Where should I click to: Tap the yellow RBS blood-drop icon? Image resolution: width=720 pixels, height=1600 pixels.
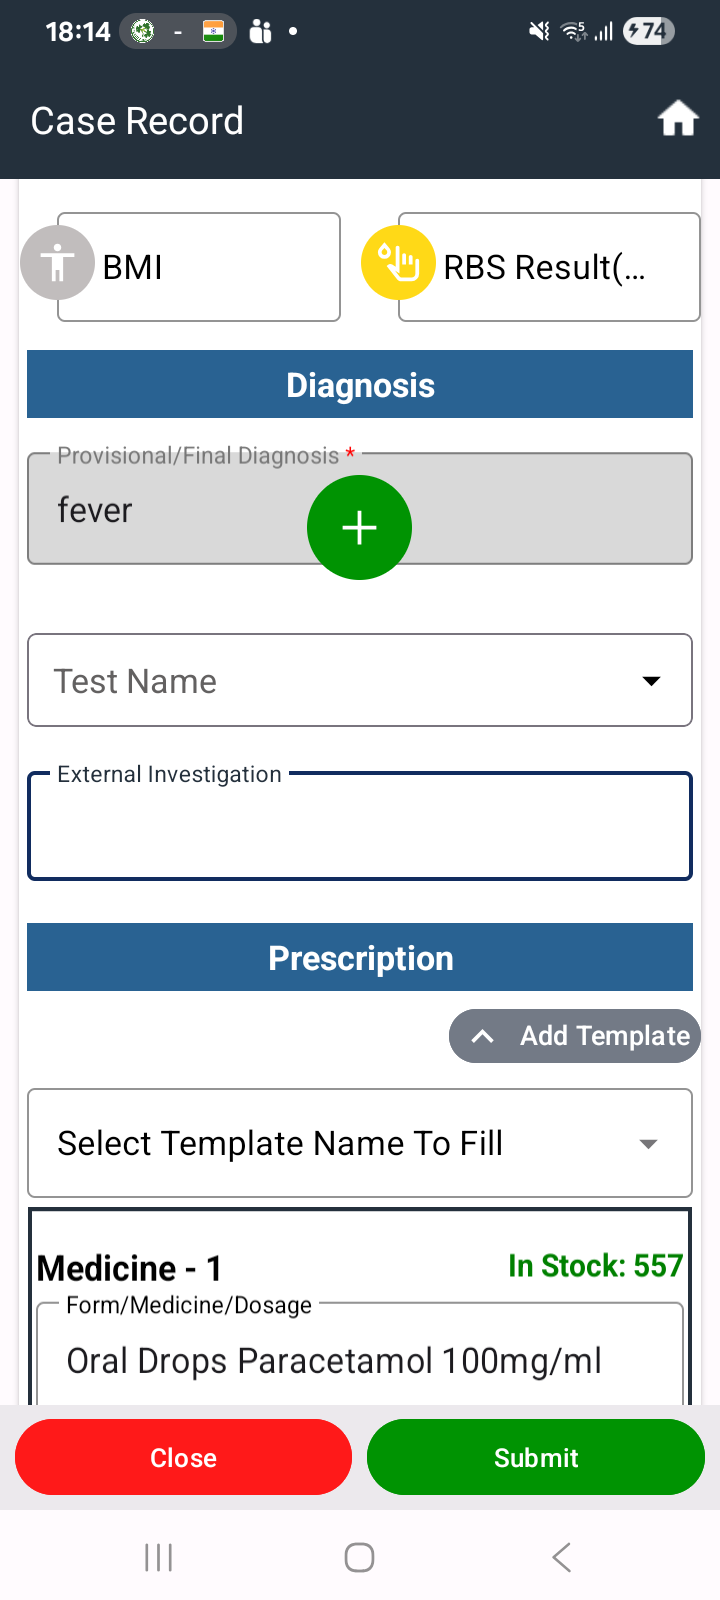(398, 263)
